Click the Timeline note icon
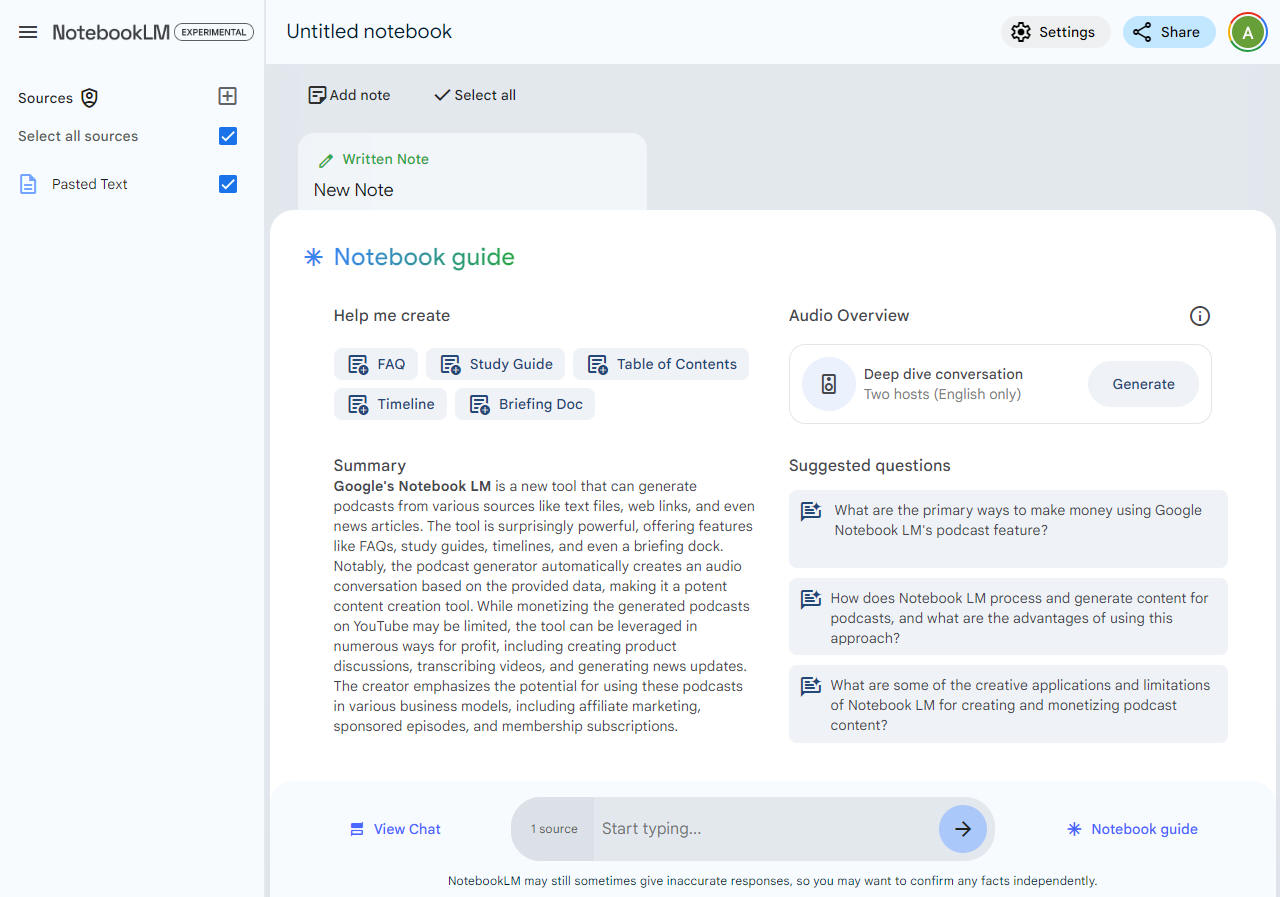Screen dimensions: 1280x897 [358, 405]
